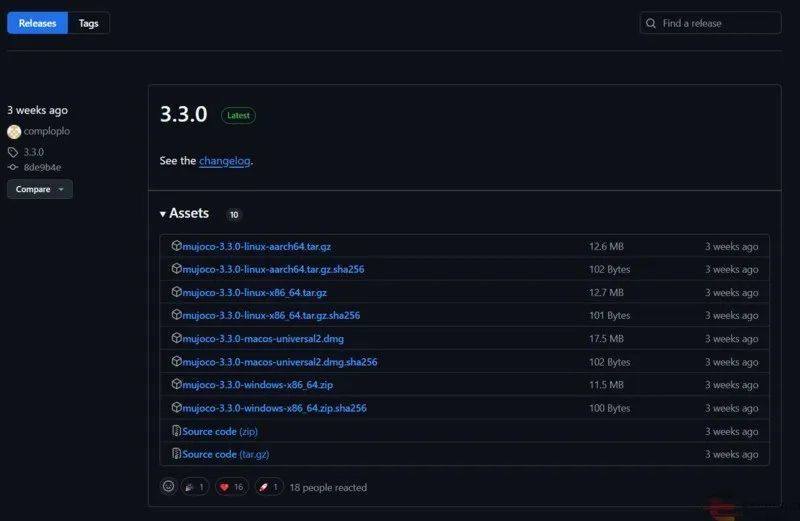
Task: Toggle the heart reaction with 16
Action: pos(232,487)
